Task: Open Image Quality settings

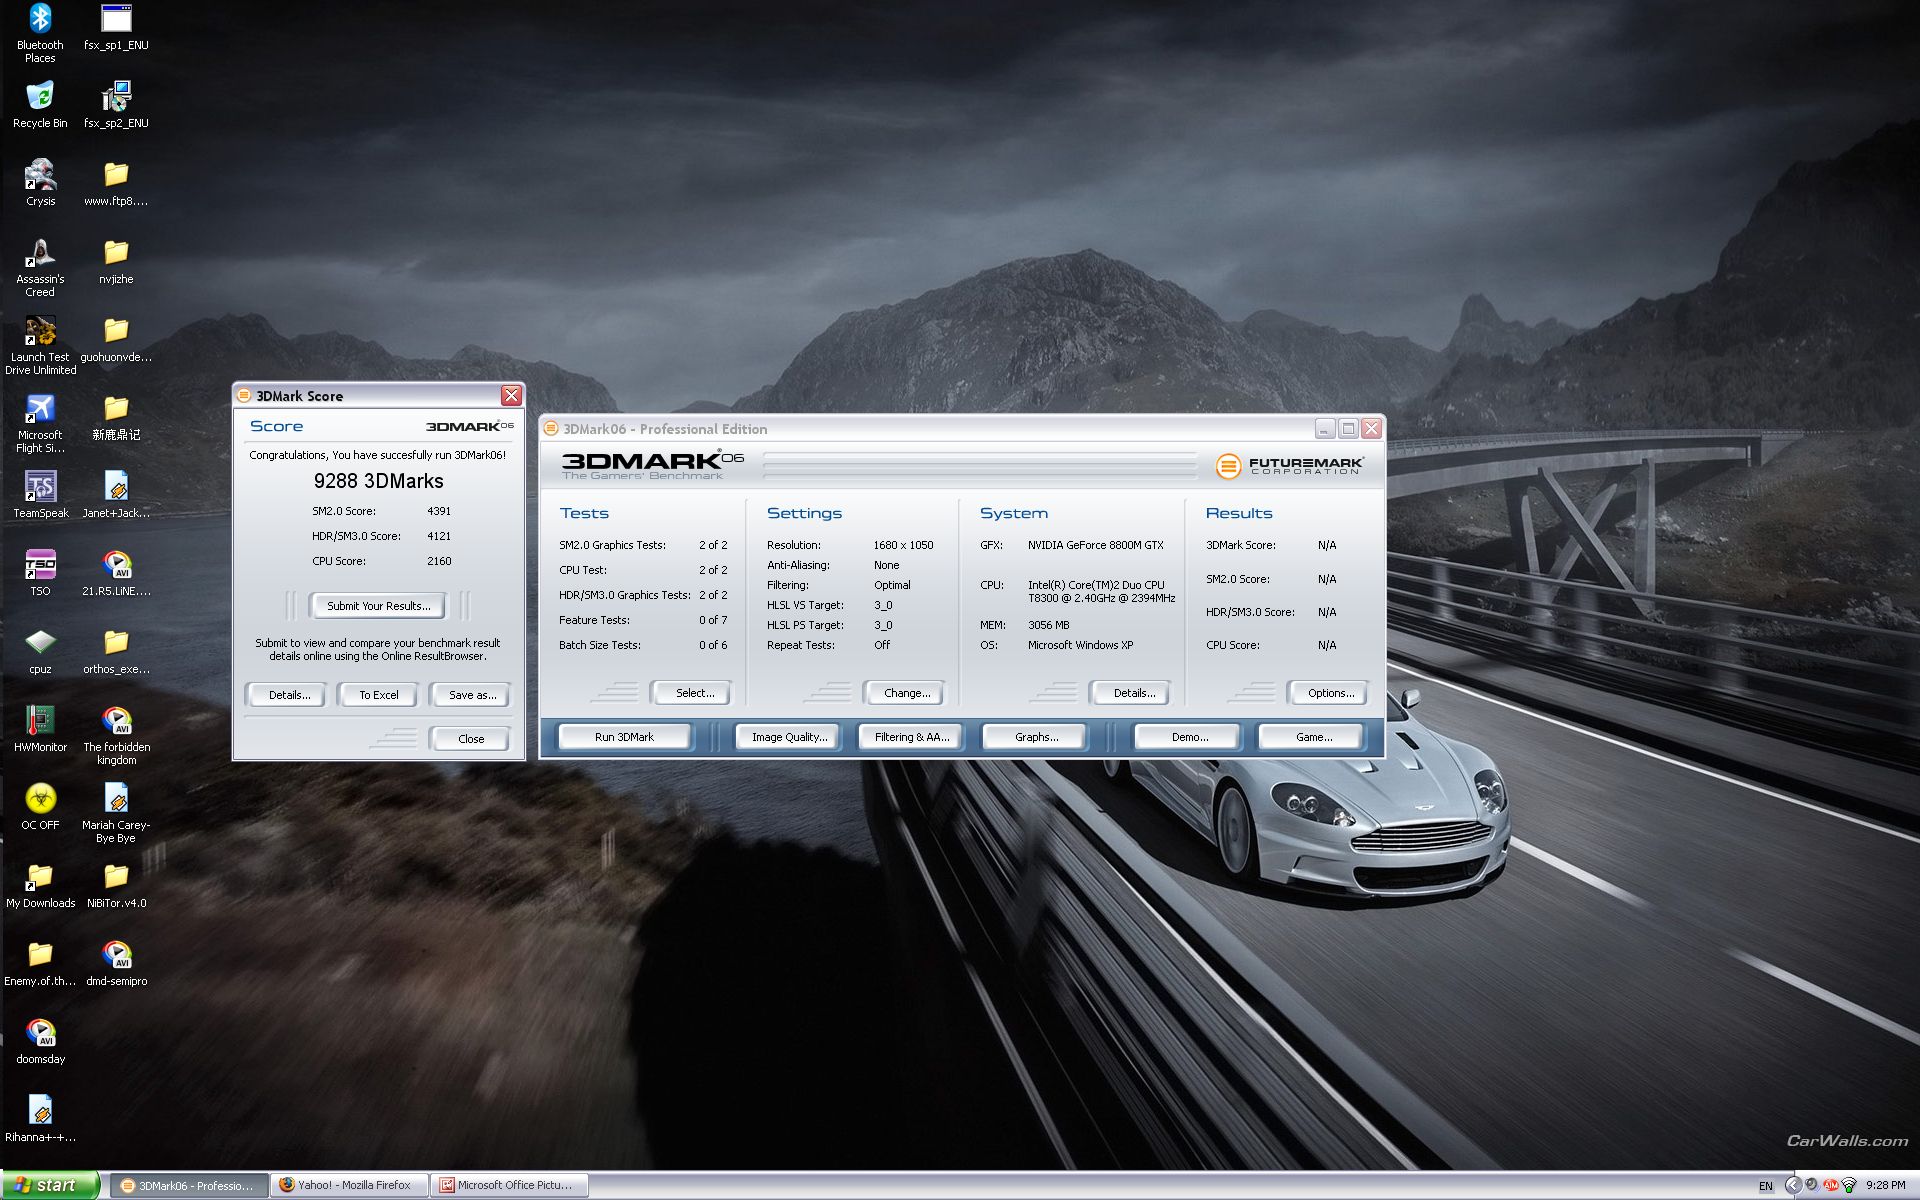Action: pos(790,737)
